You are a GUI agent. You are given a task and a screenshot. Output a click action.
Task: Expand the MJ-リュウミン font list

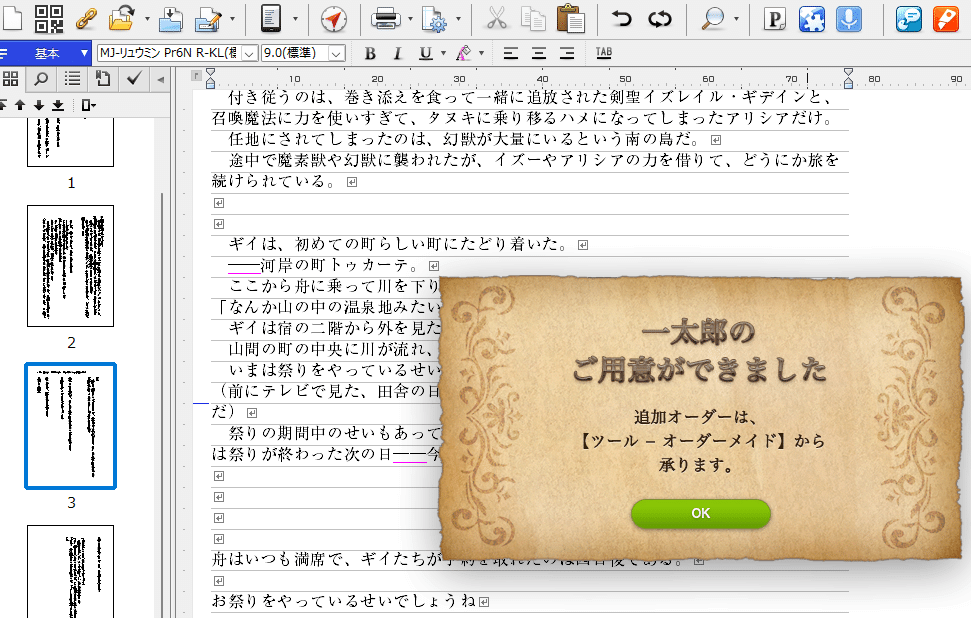(249, 54)
